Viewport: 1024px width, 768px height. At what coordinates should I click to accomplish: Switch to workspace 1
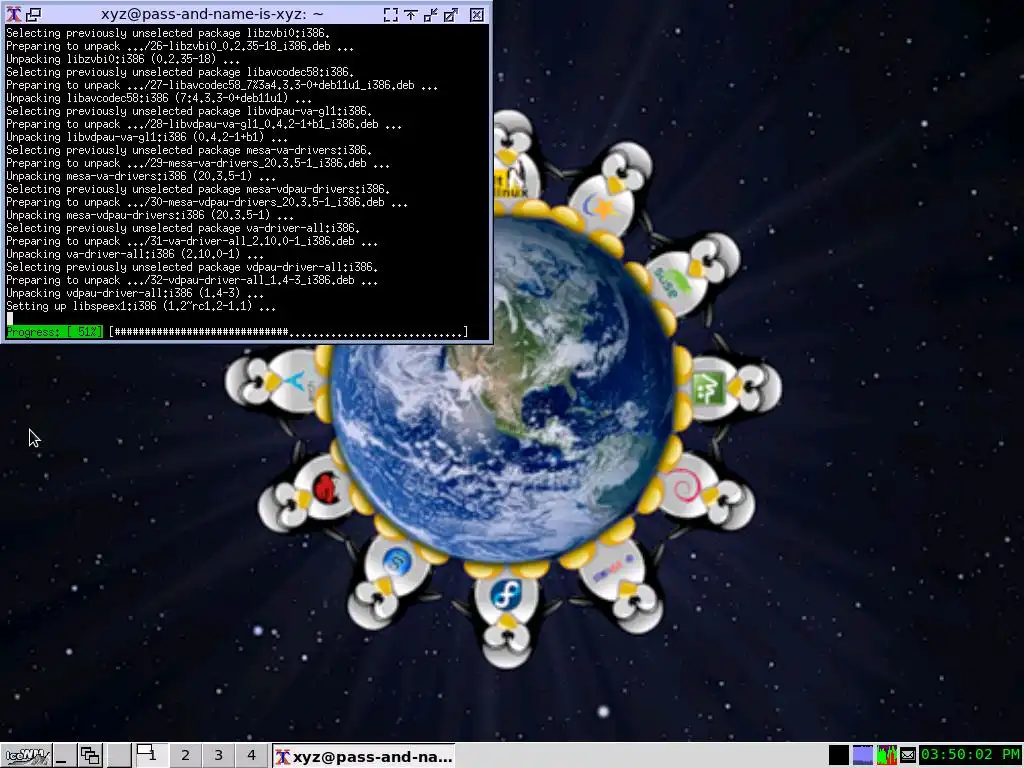(x=150, y=756)
